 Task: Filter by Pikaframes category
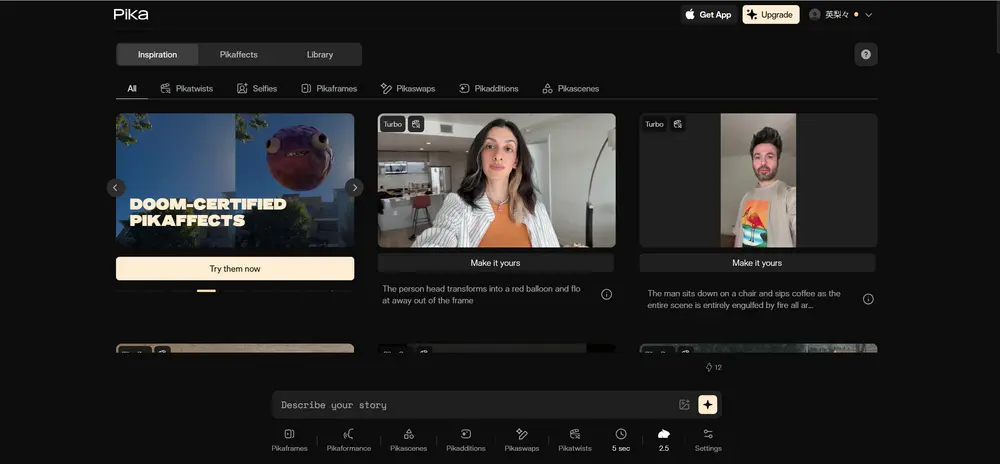(x=329, y=89)
